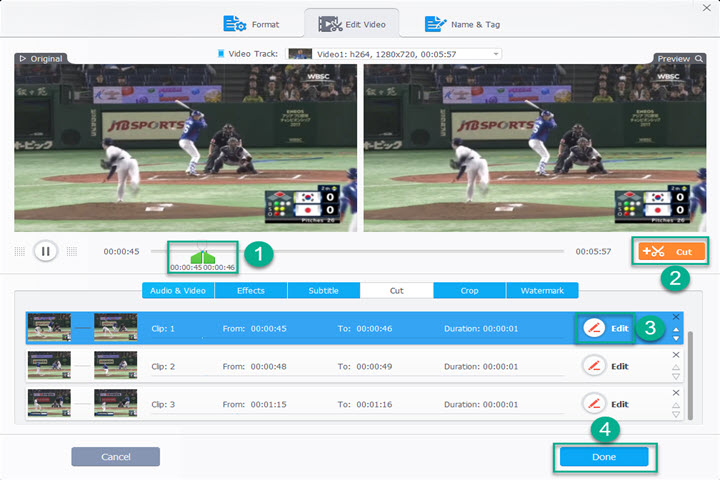The image size is (720, 480).
Task: Close the editor window with the X
Action: (x=707, y=8)
